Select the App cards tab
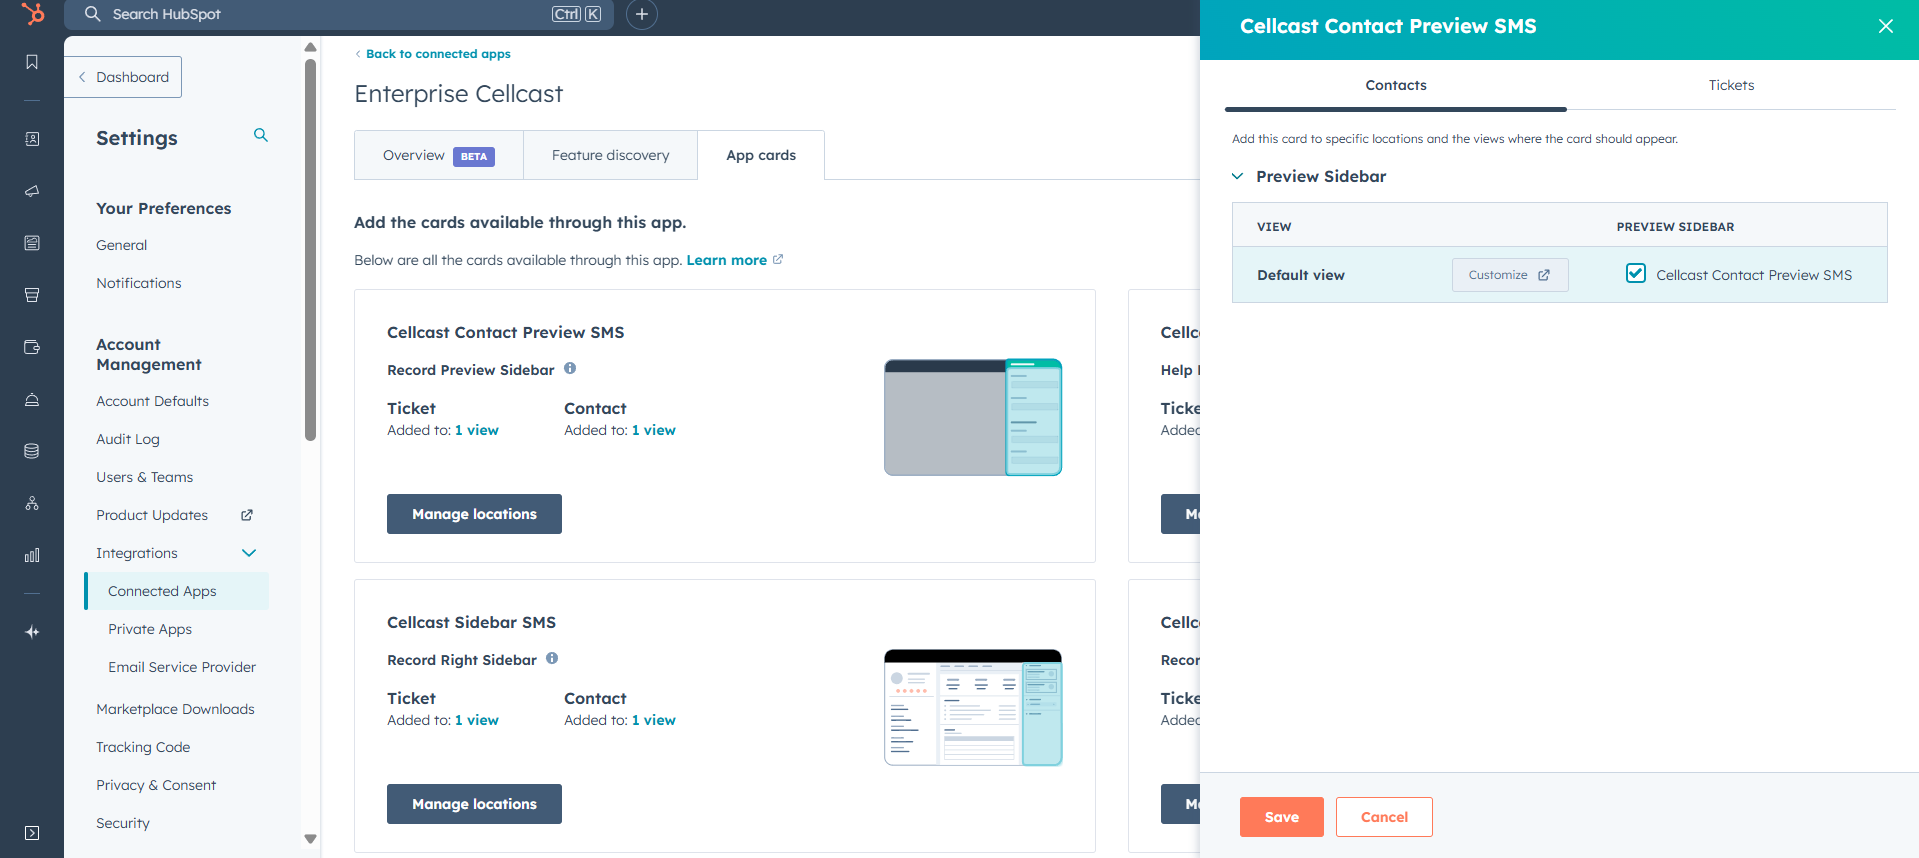1919x858 pixels. point(761,155)
